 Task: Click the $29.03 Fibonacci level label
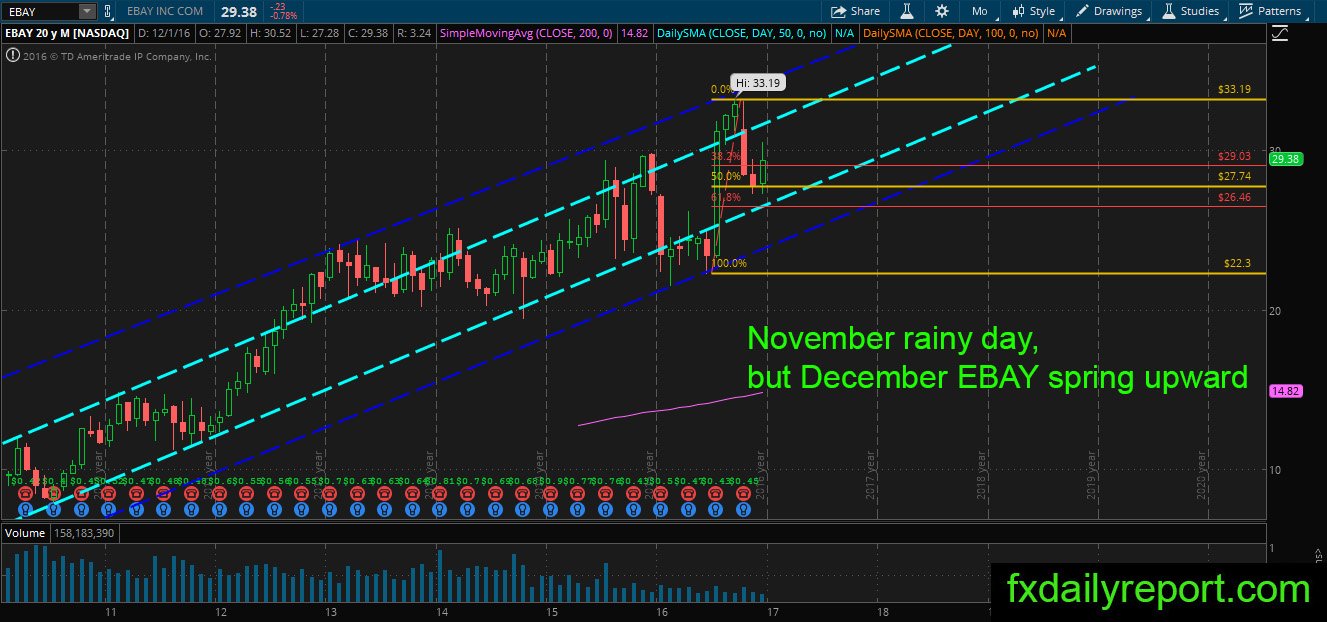[1234, 157]
